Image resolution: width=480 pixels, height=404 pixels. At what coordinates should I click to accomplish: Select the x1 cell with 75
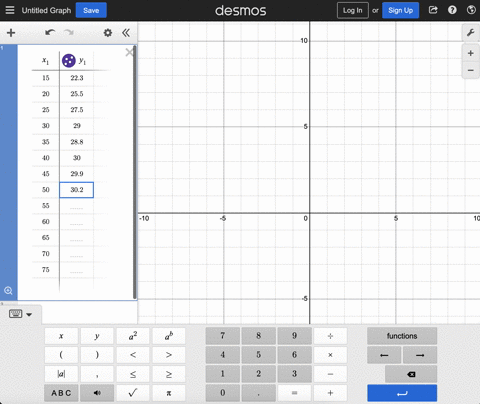coord(46,270)
